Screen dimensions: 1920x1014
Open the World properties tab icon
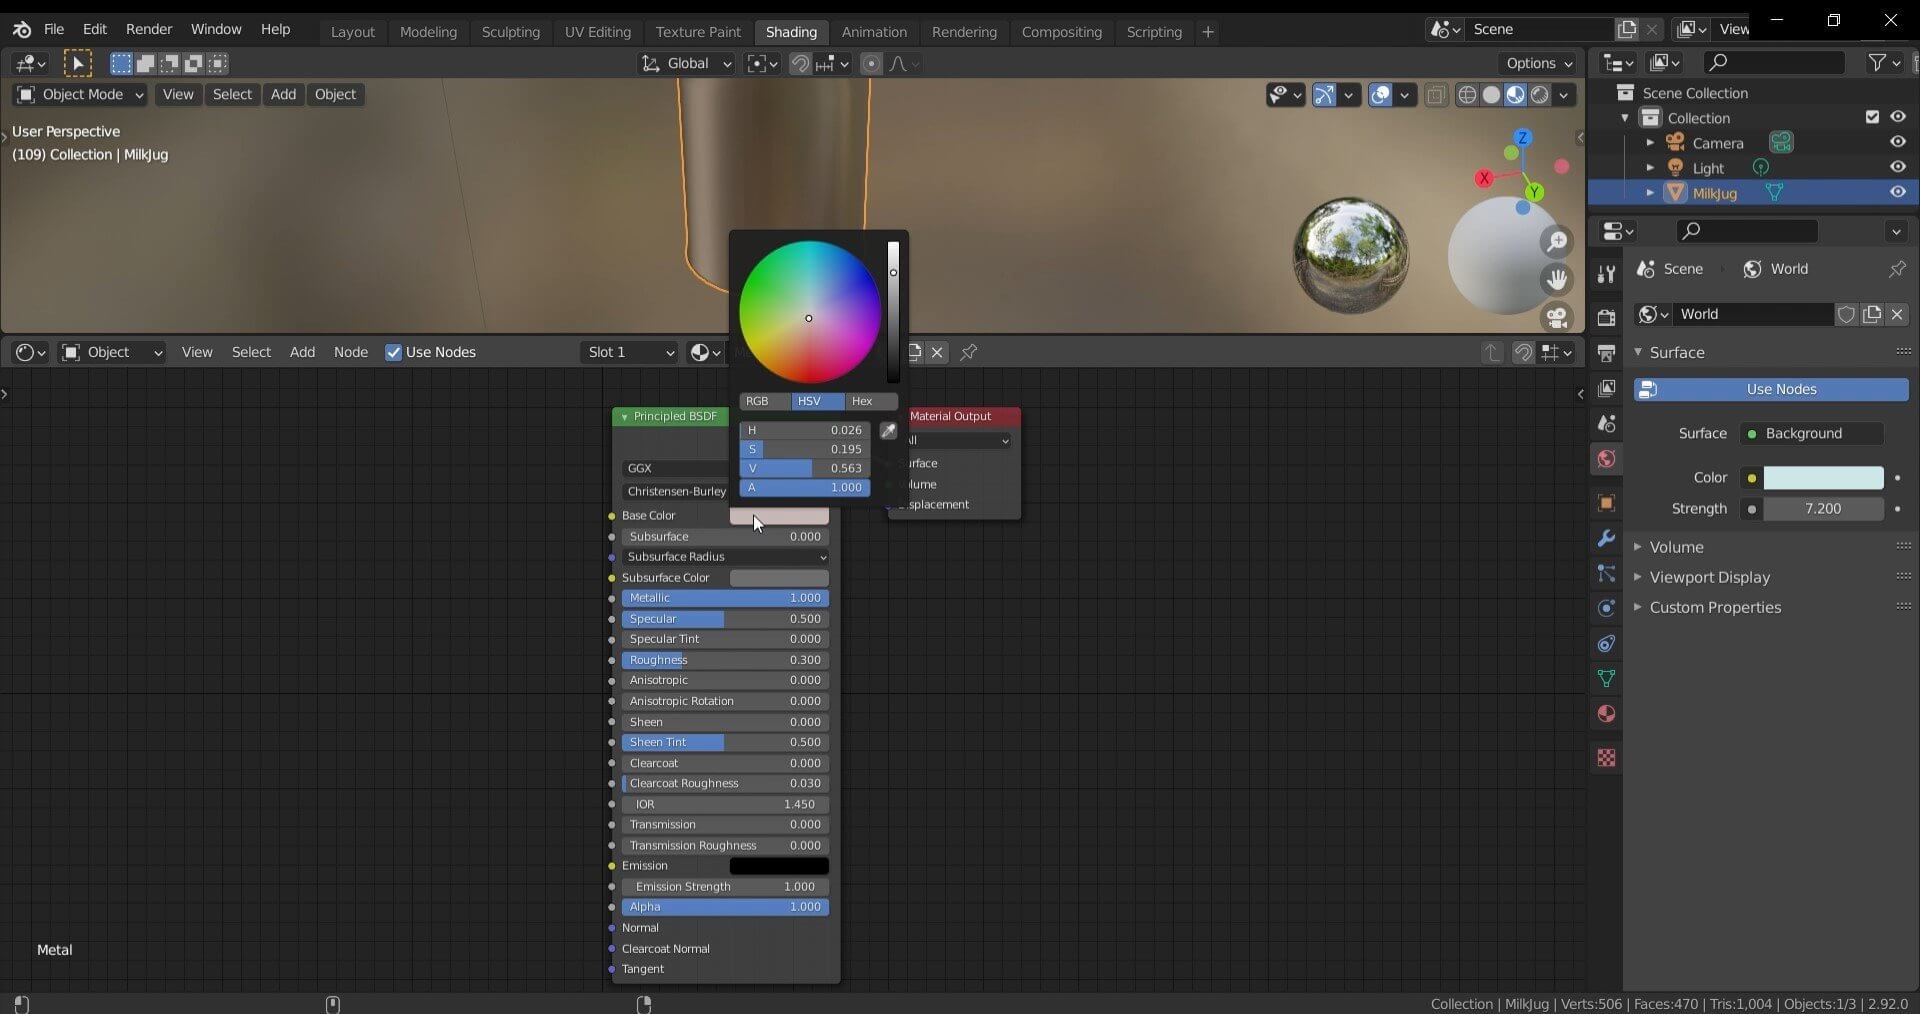pos(1606,459)
